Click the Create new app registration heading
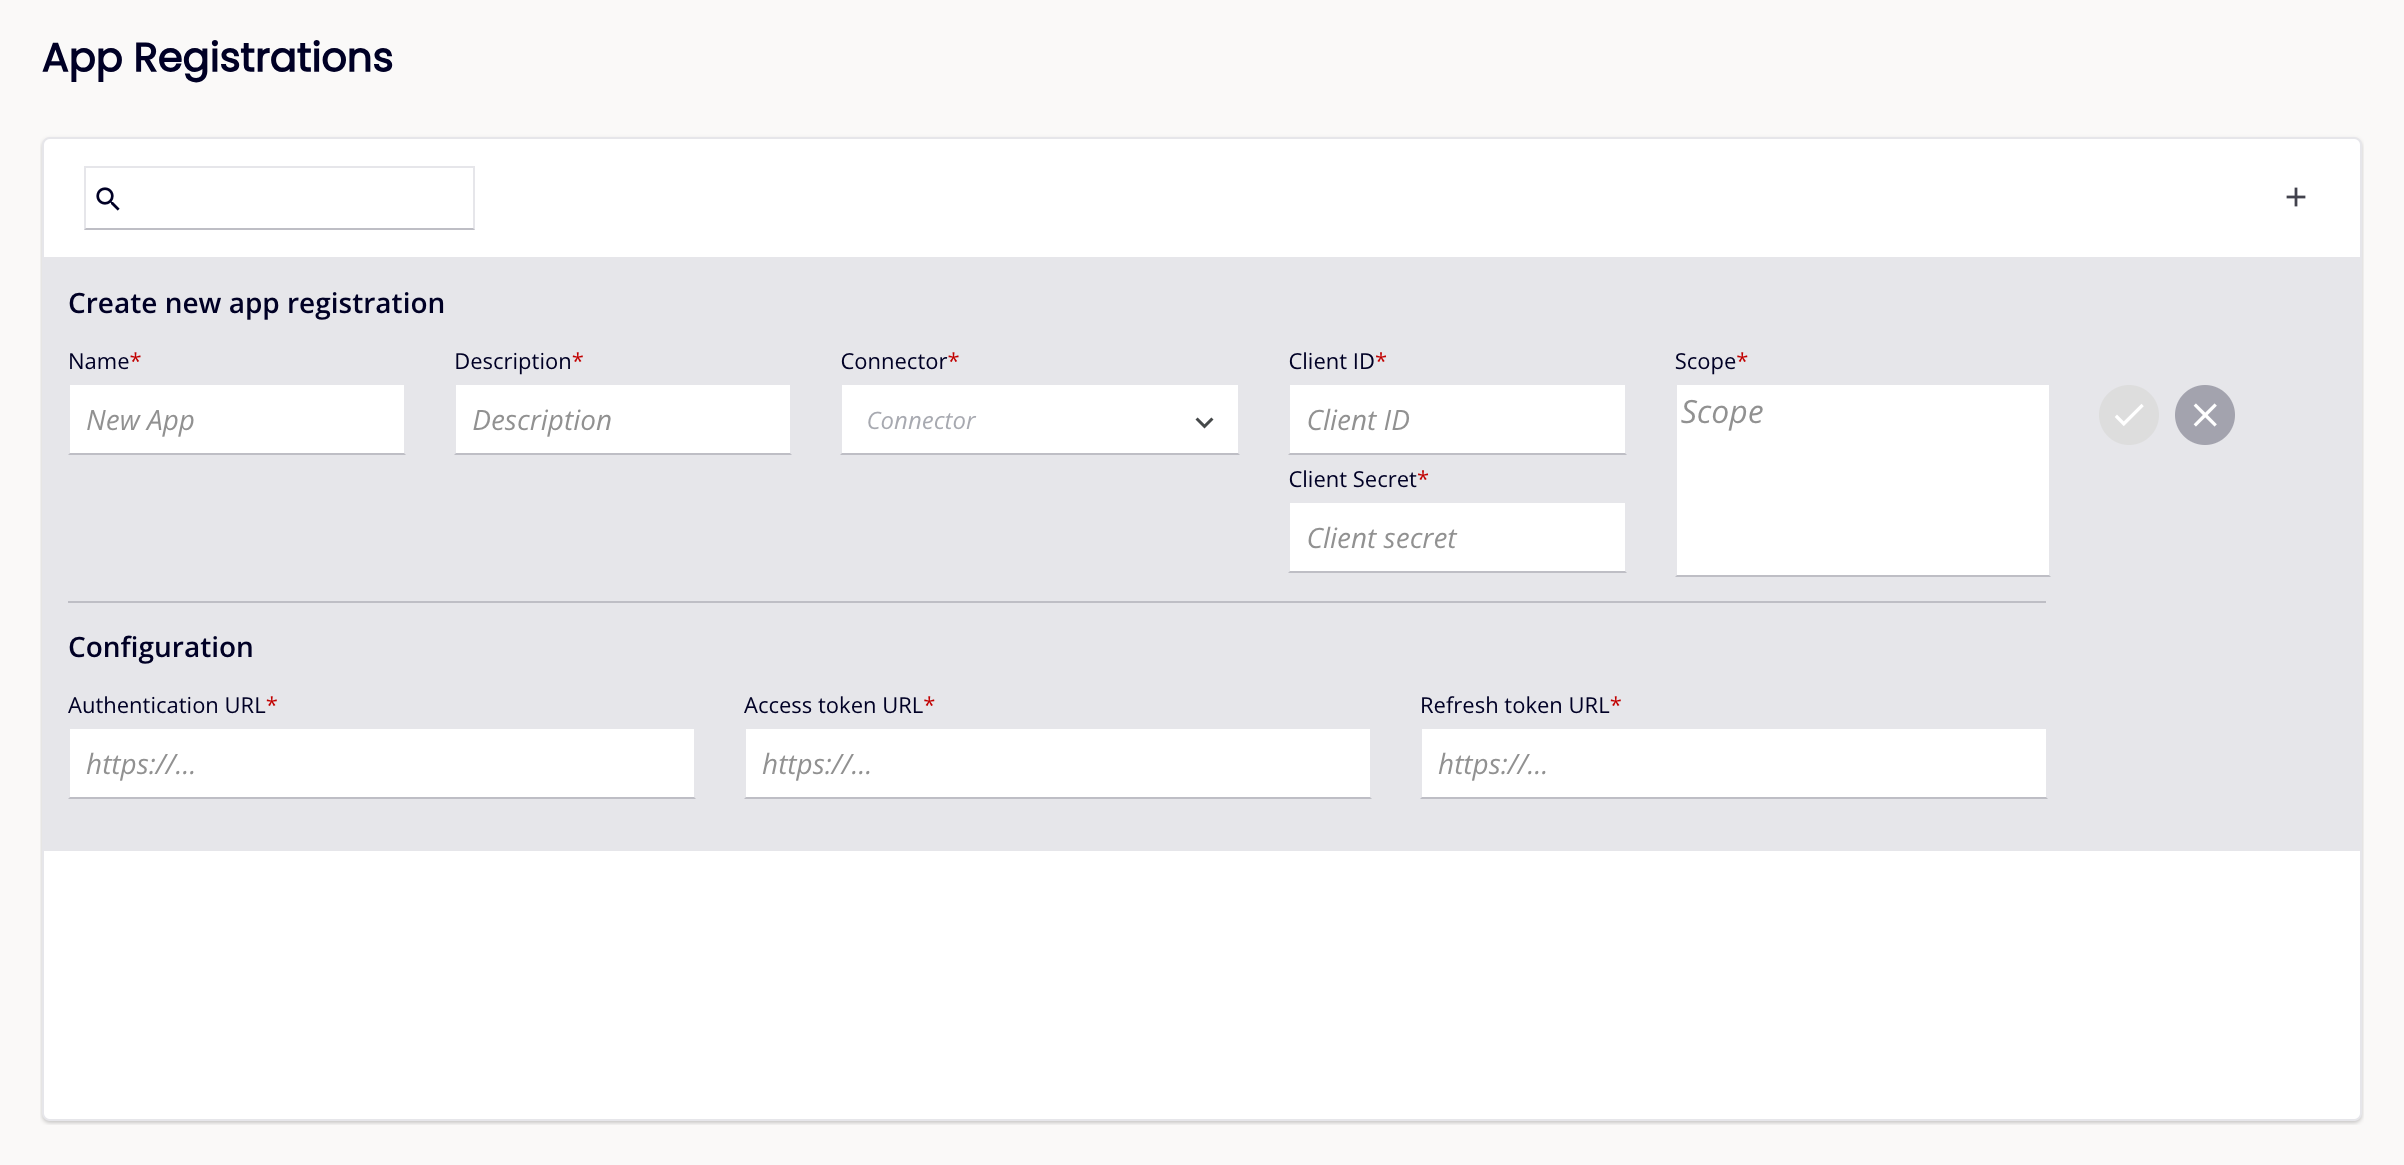The image size is (2404, 1165). [x=256, y=303]
